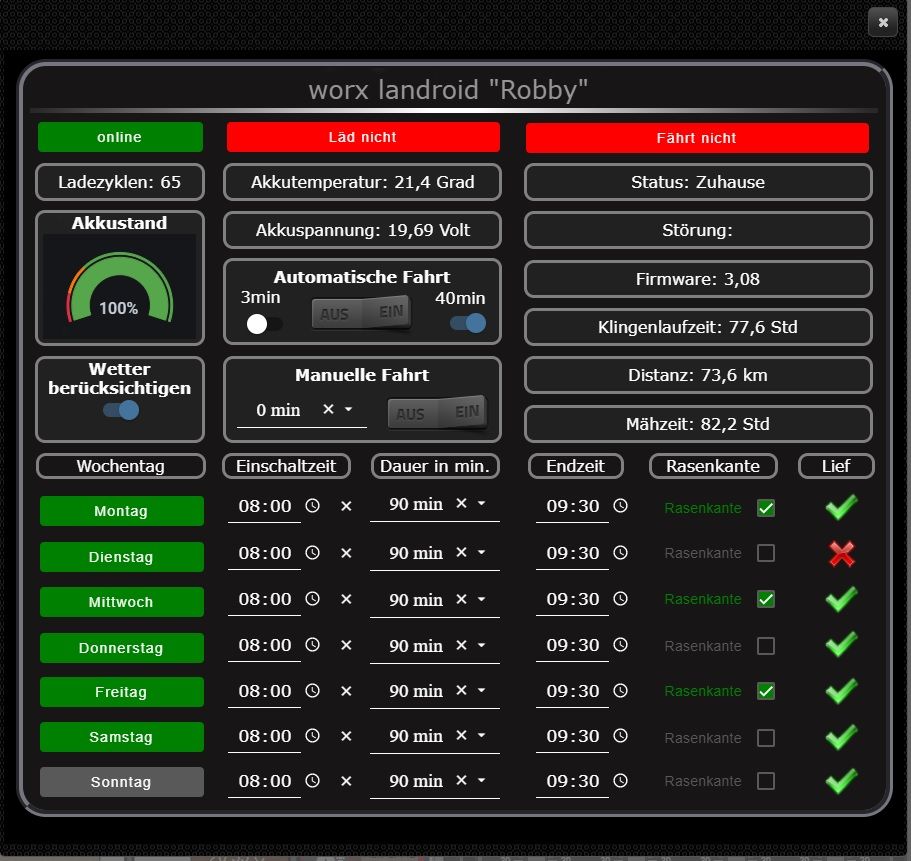Clear Samstag Einschaltzeit with the X
Screen dimensions: 911x861
pos(346,736)
